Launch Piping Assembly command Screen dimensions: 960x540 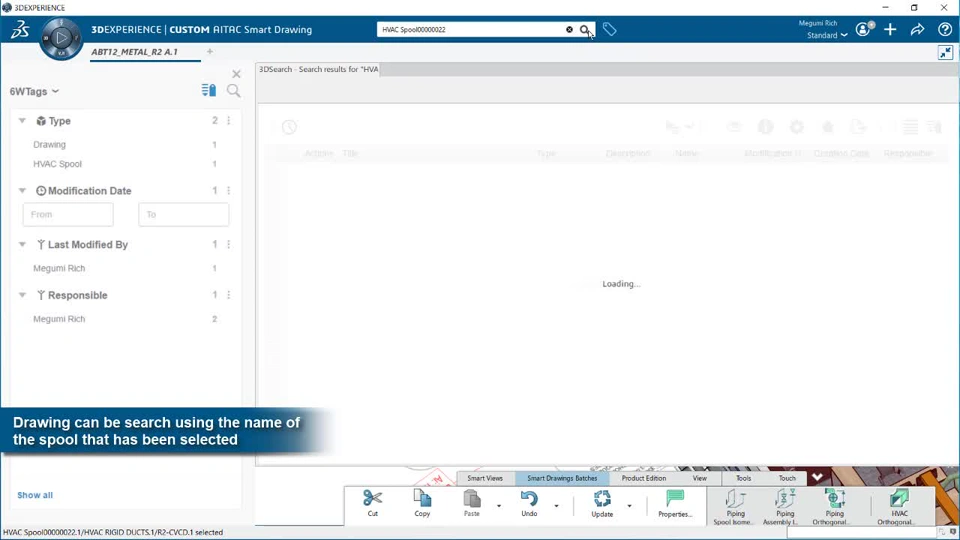(x=784, y=507)
